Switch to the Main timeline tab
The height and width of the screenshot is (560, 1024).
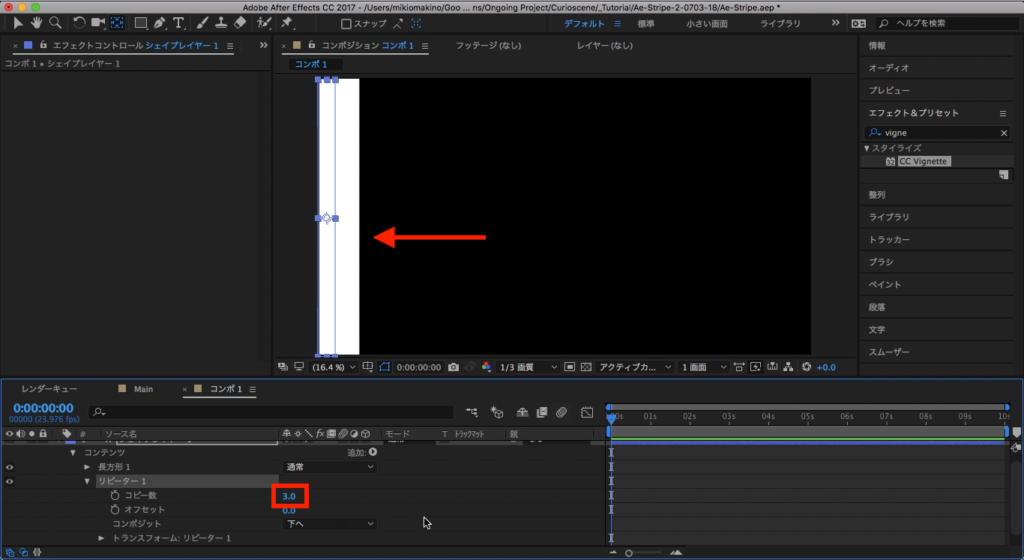coord(143,389)
